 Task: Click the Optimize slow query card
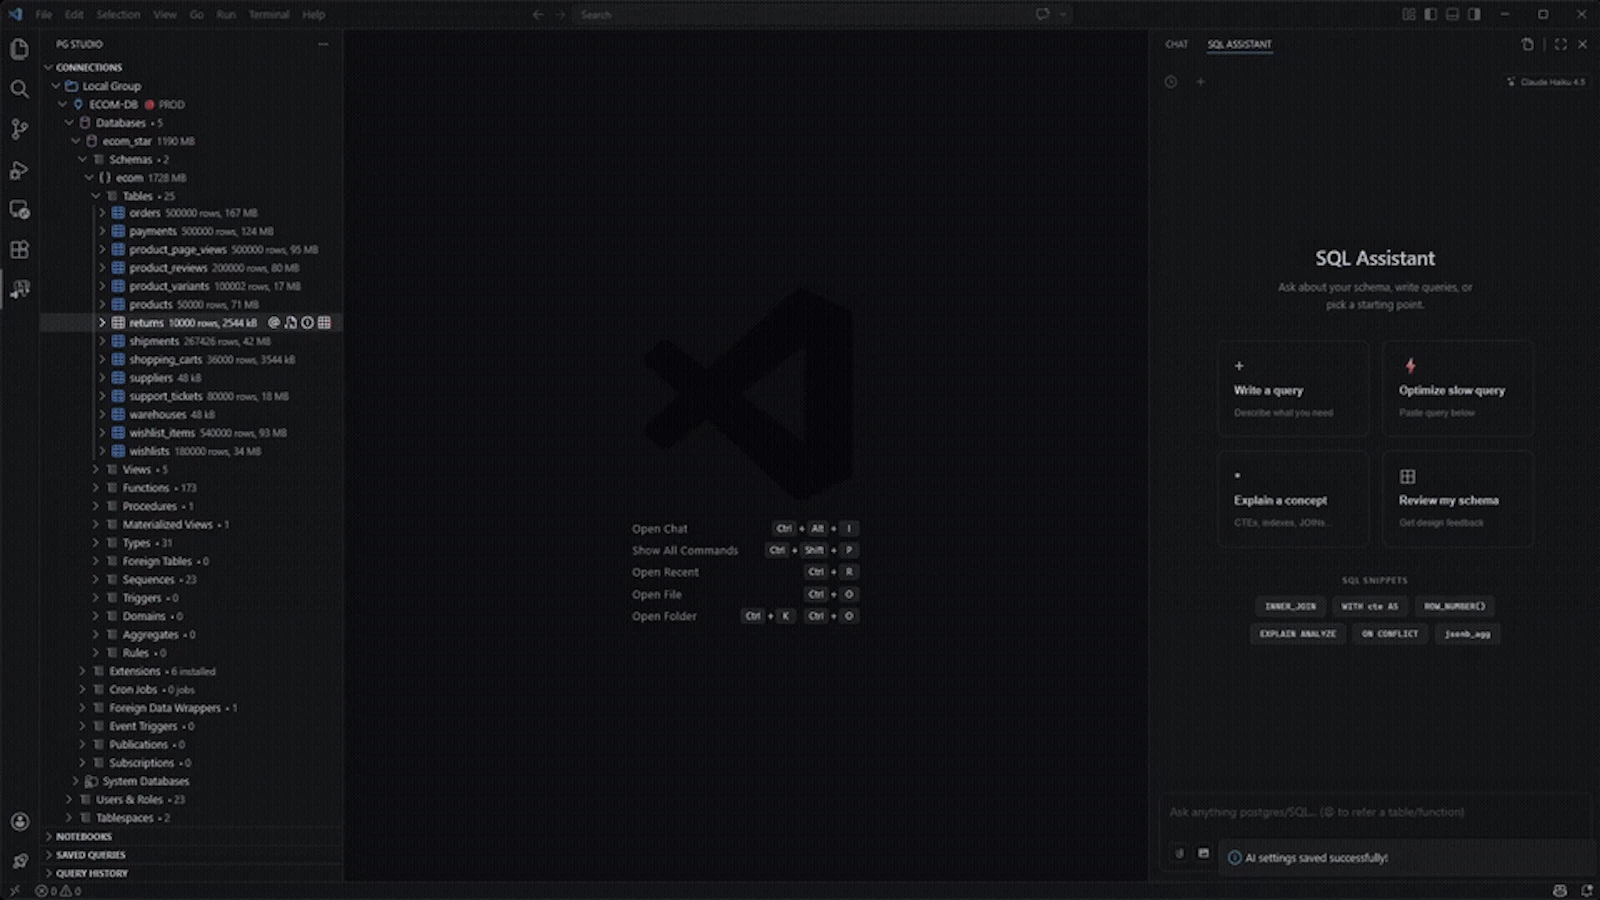(1458, 389)
